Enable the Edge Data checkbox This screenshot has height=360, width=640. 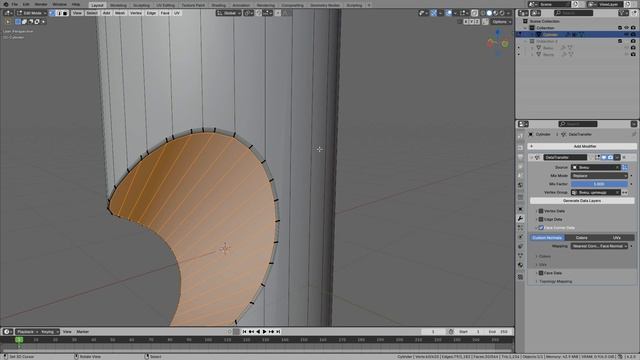(541, 219)
